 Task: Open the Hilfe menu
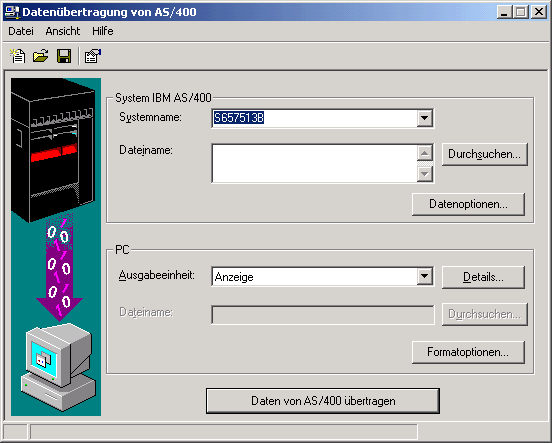point(103,31)
